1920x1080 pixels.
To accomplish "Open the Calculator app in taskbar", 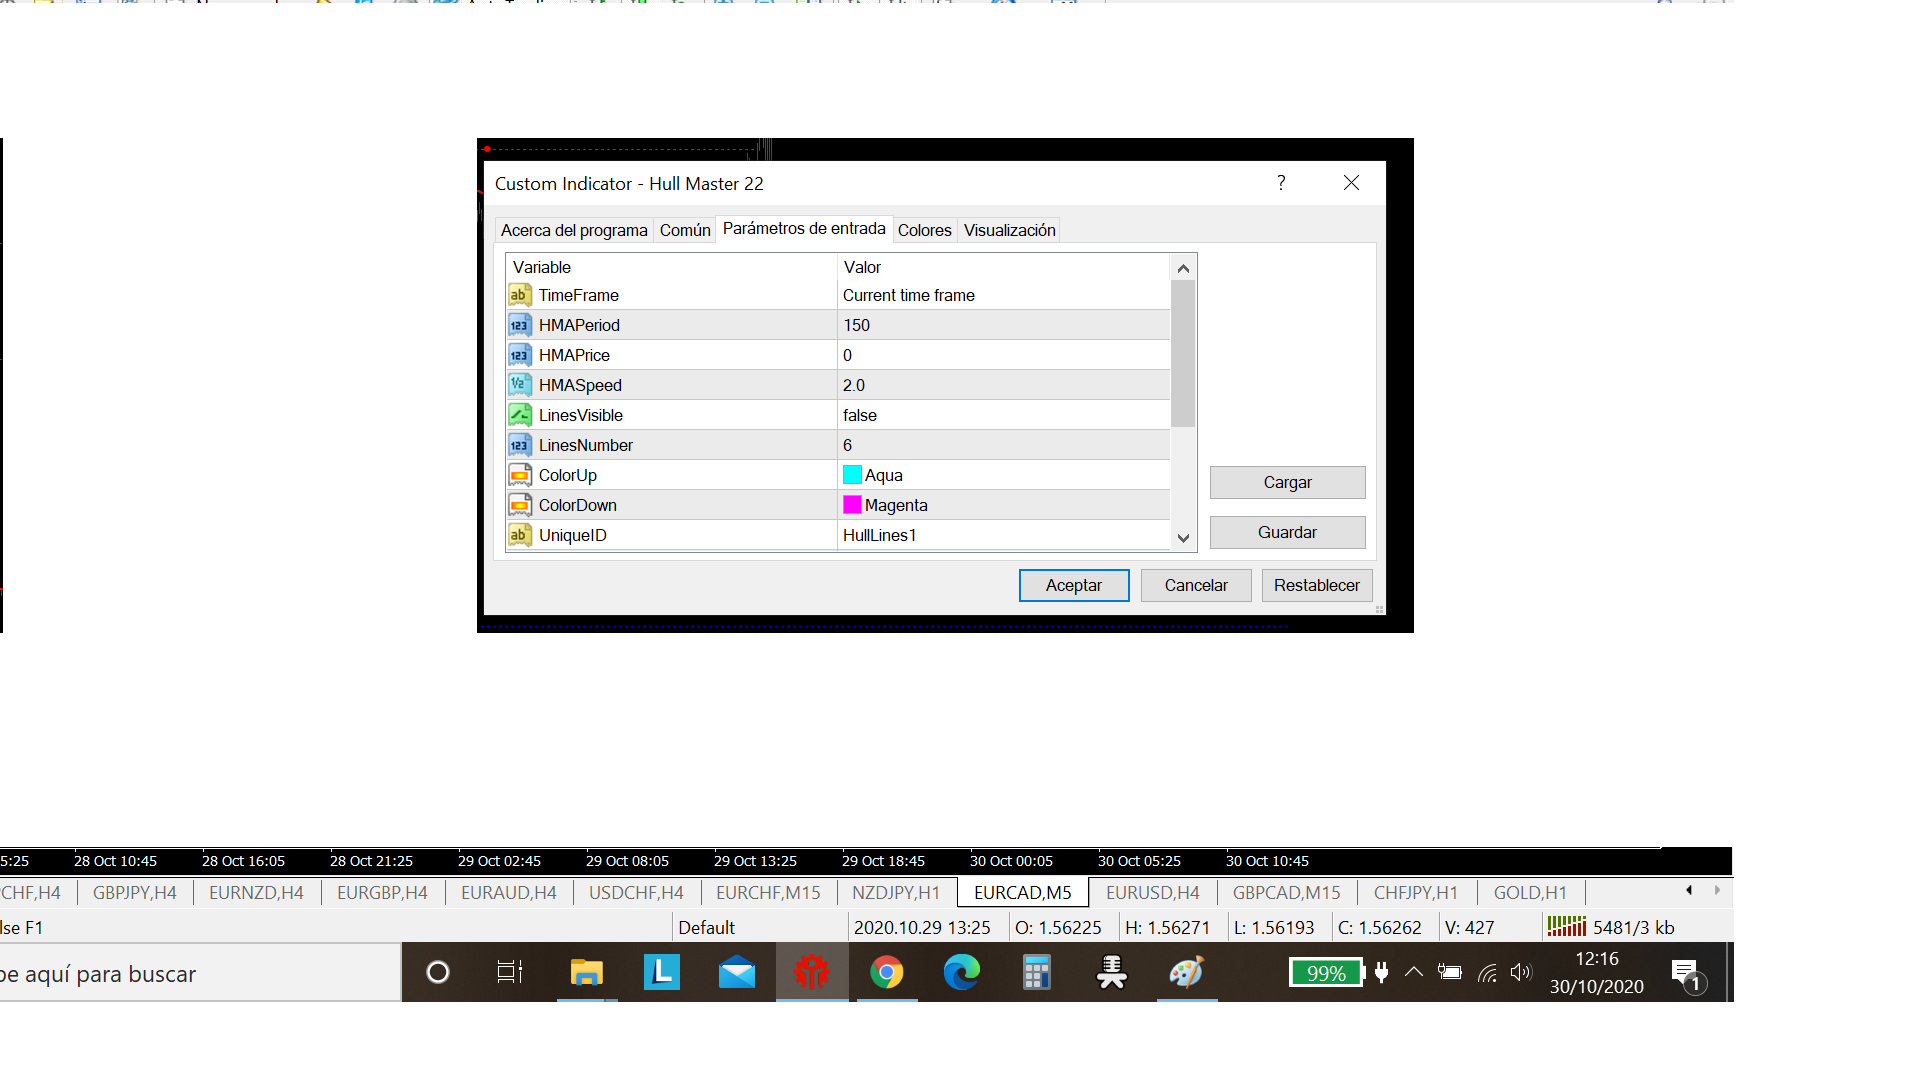I will (1036, 972).
